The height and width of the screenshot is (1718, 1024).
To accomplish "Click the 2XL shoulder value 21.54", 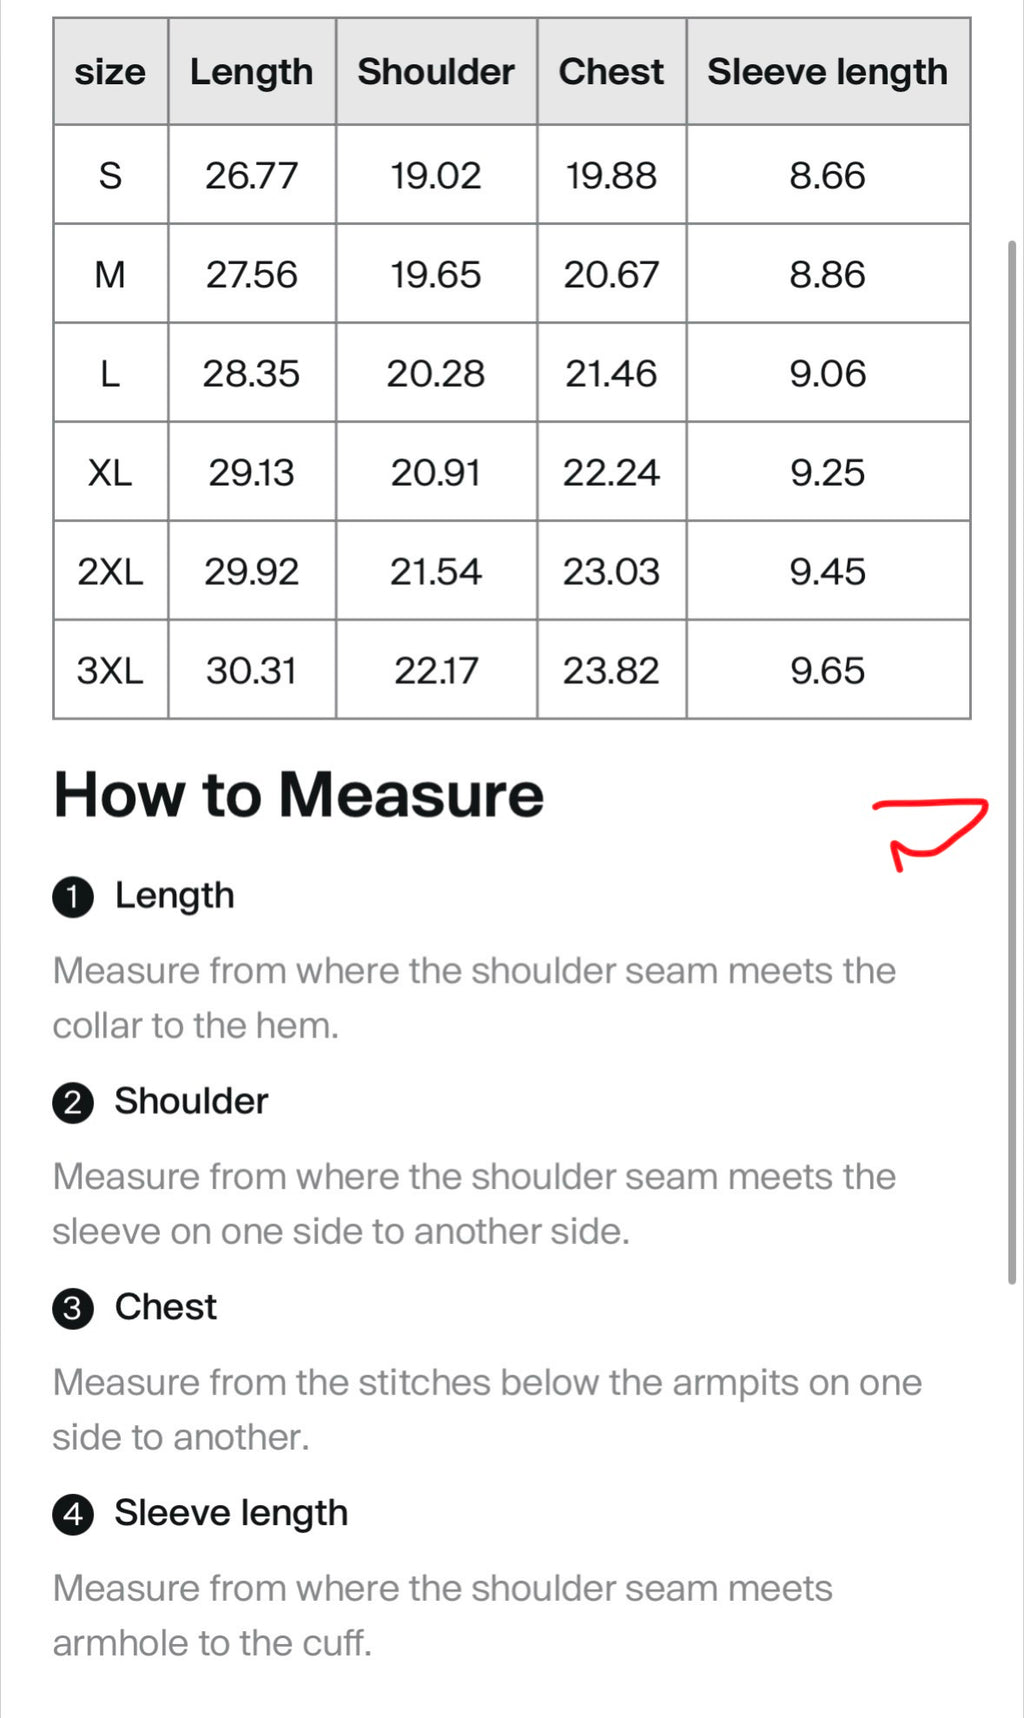I will [x=436, y=571].
